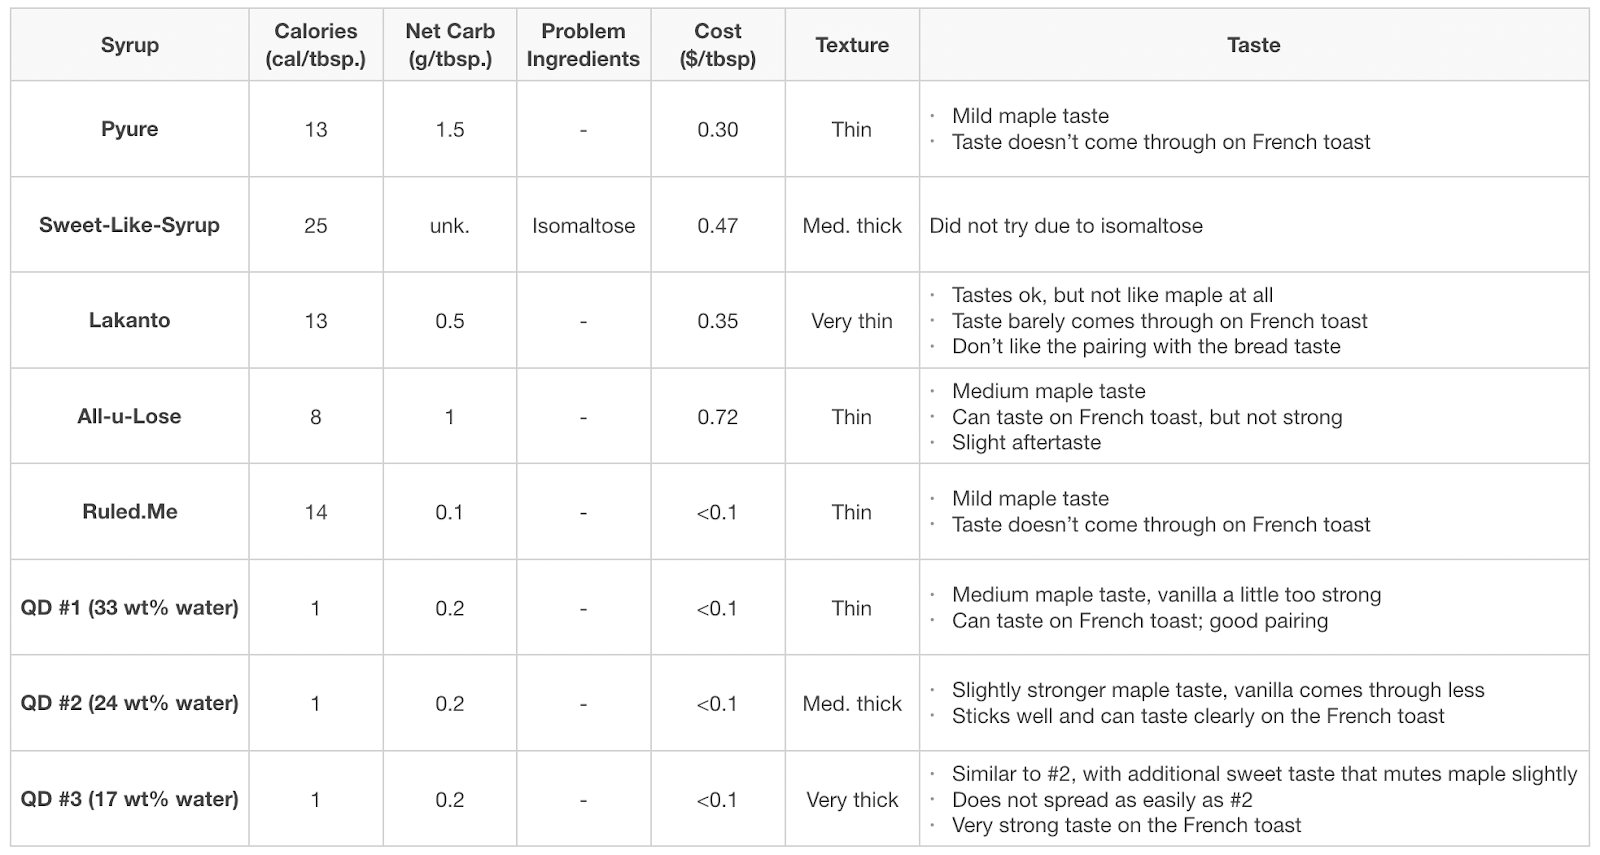The width and height of the screenshot is (1600, 855).
Task: Click the 25 calories cell
Action: pos(315,225)
